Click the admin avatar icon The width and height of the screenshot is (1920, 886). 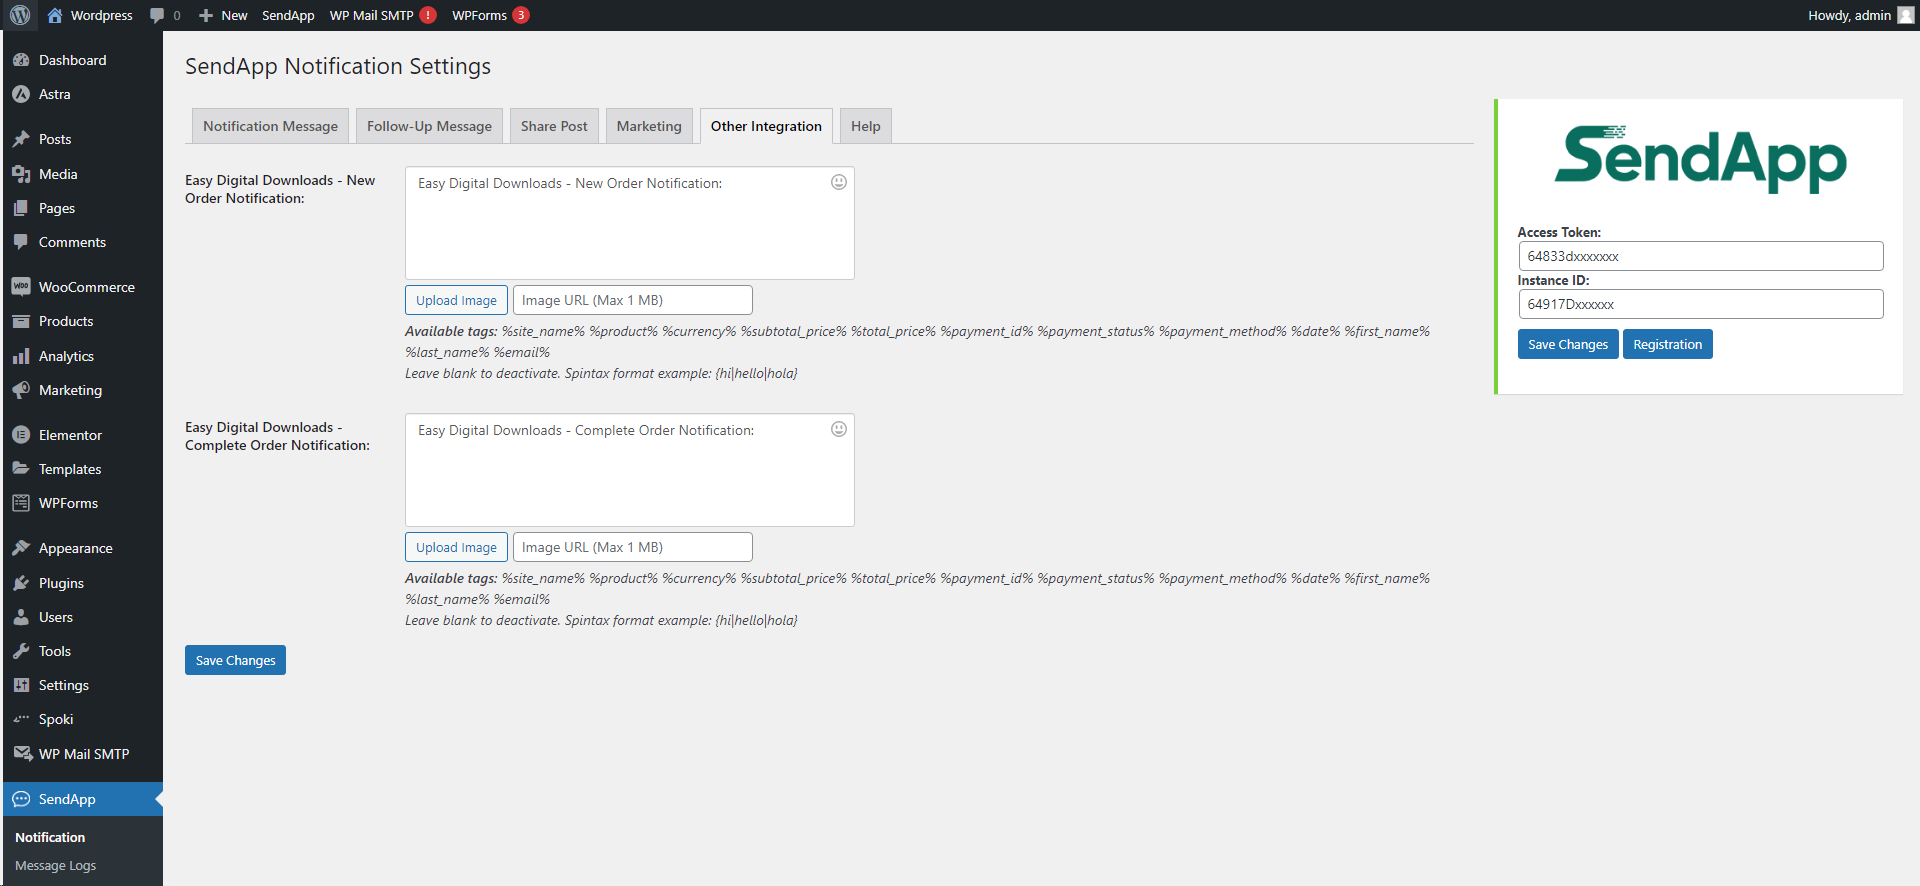1905,15
